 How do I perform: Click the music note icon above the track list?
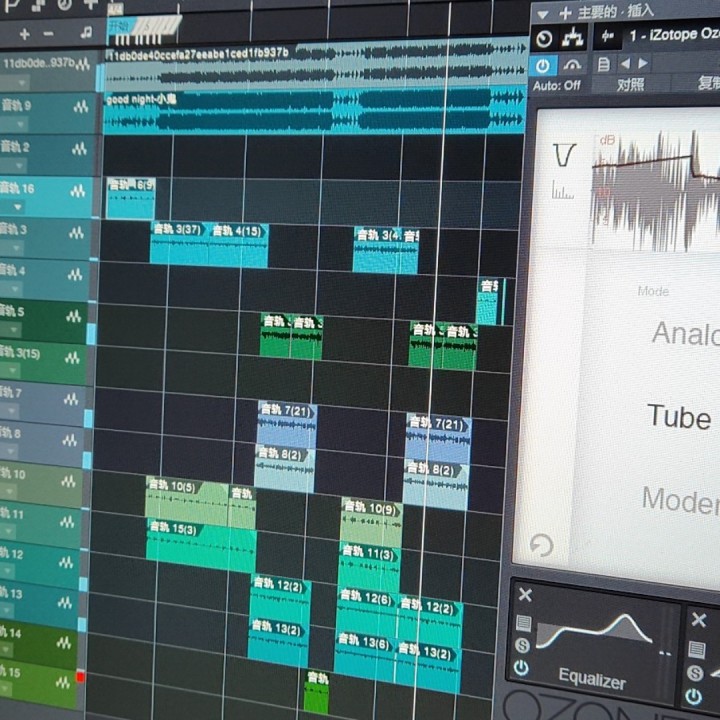click(x=86, y=34)
